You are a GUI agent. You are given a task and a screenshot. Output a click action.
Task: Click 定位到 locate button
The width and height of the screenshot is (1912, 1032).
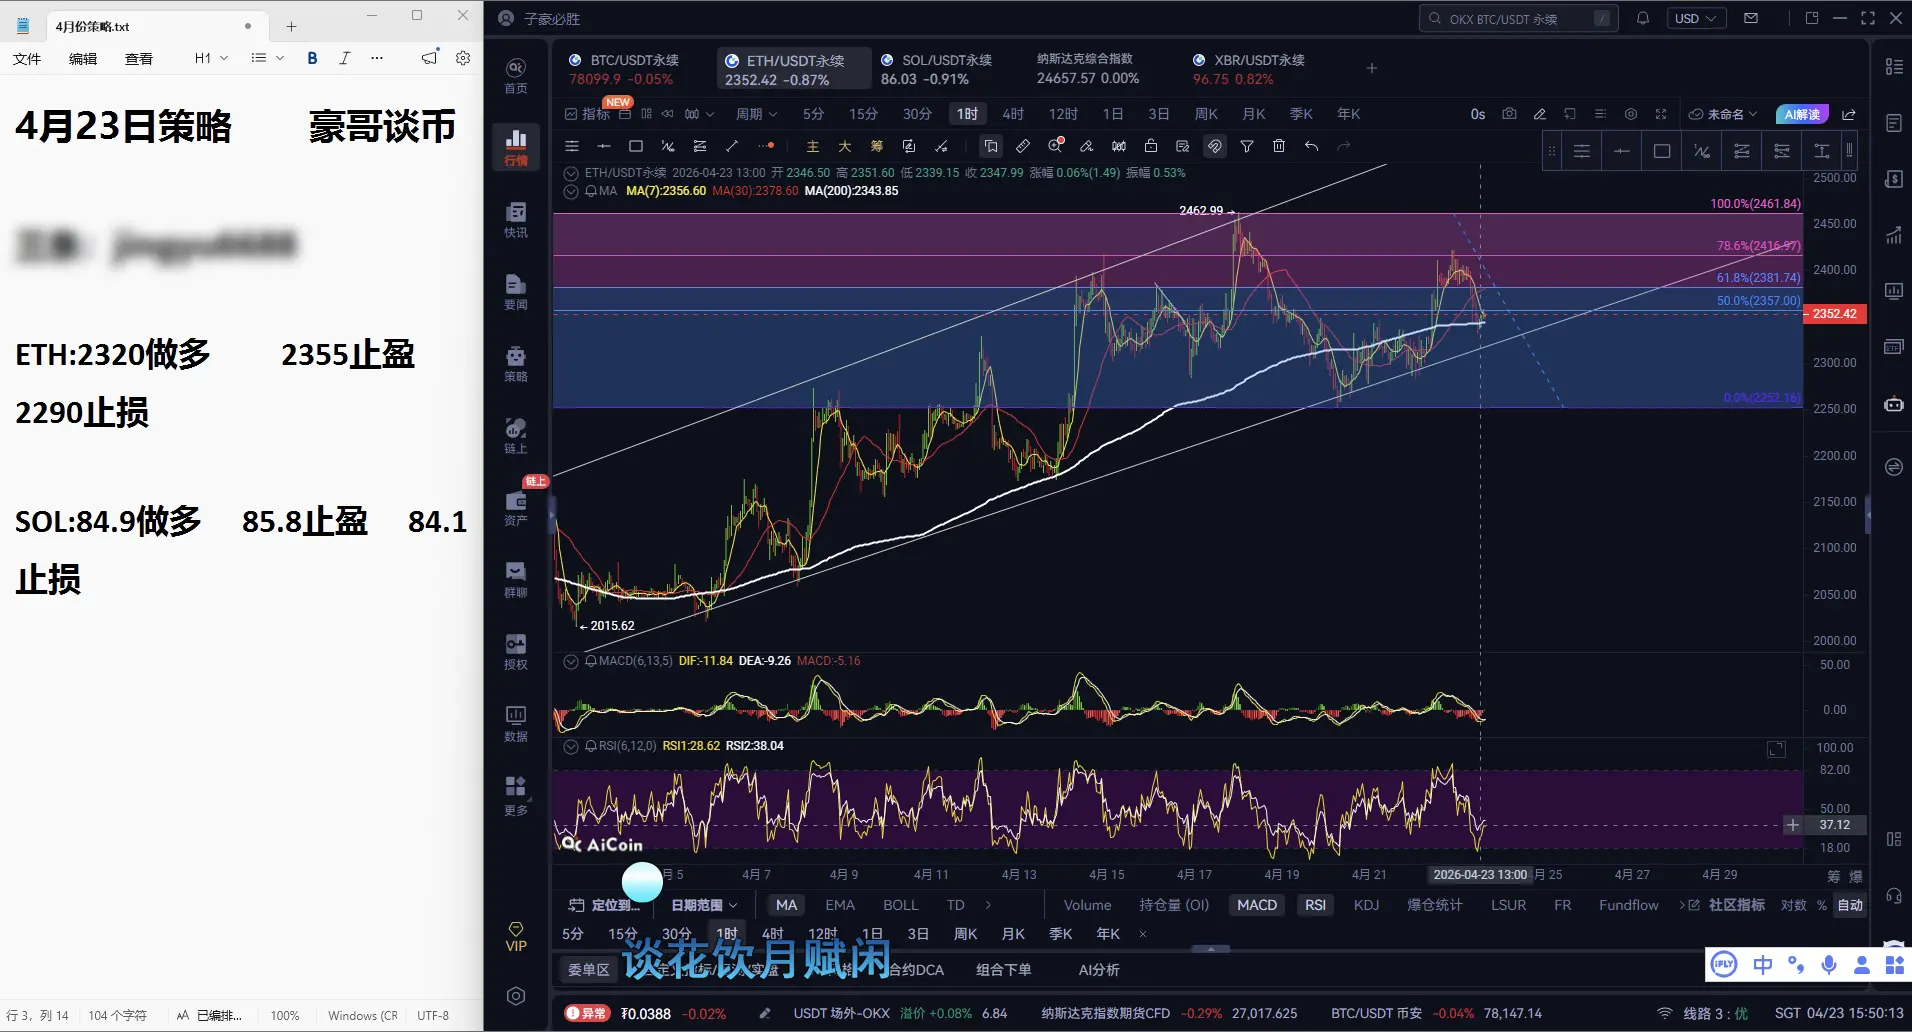point(604,905)
